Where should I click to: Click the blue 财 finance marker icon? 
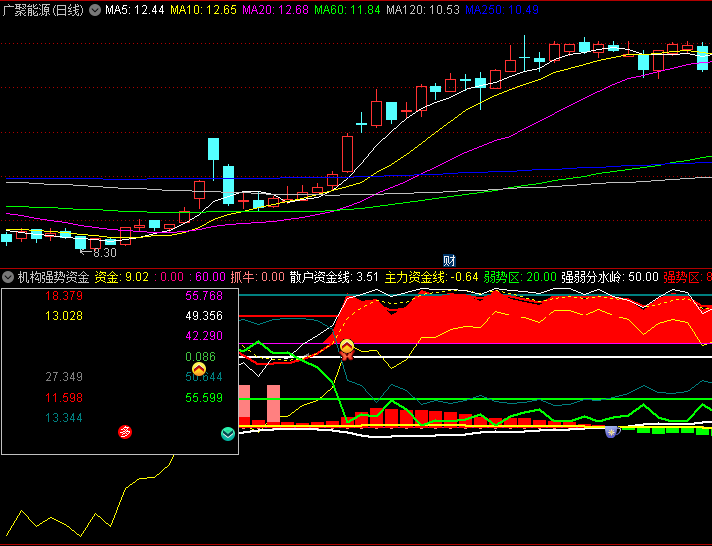coord(449,261)
